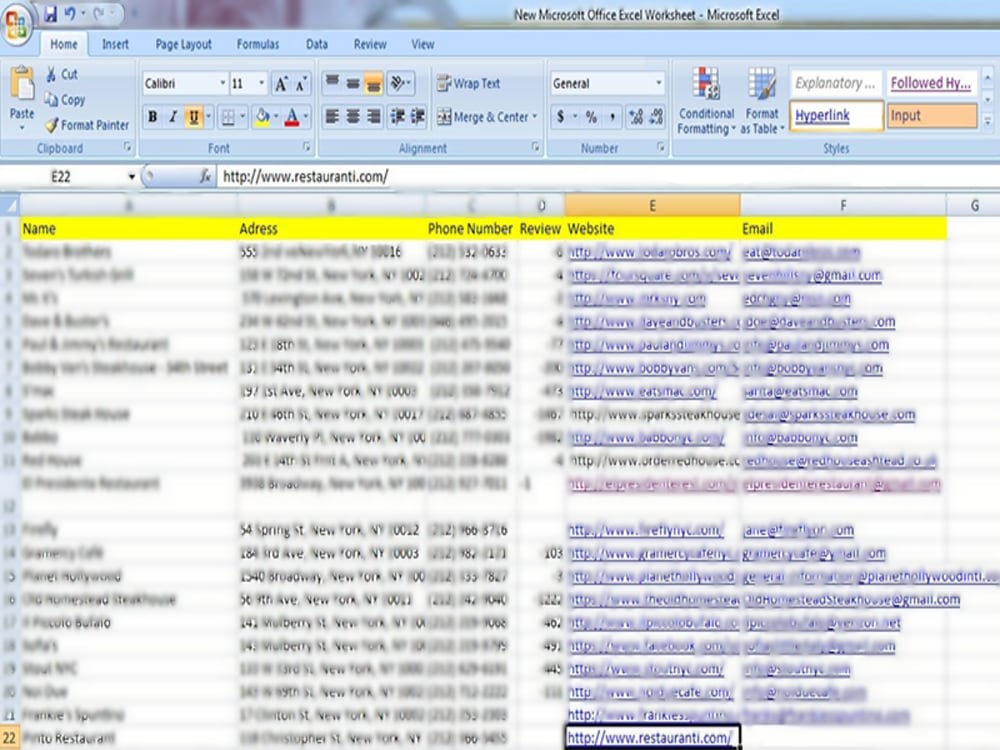Toggle bold formatting
The image size is (1000, 750).
pos(150,117)
